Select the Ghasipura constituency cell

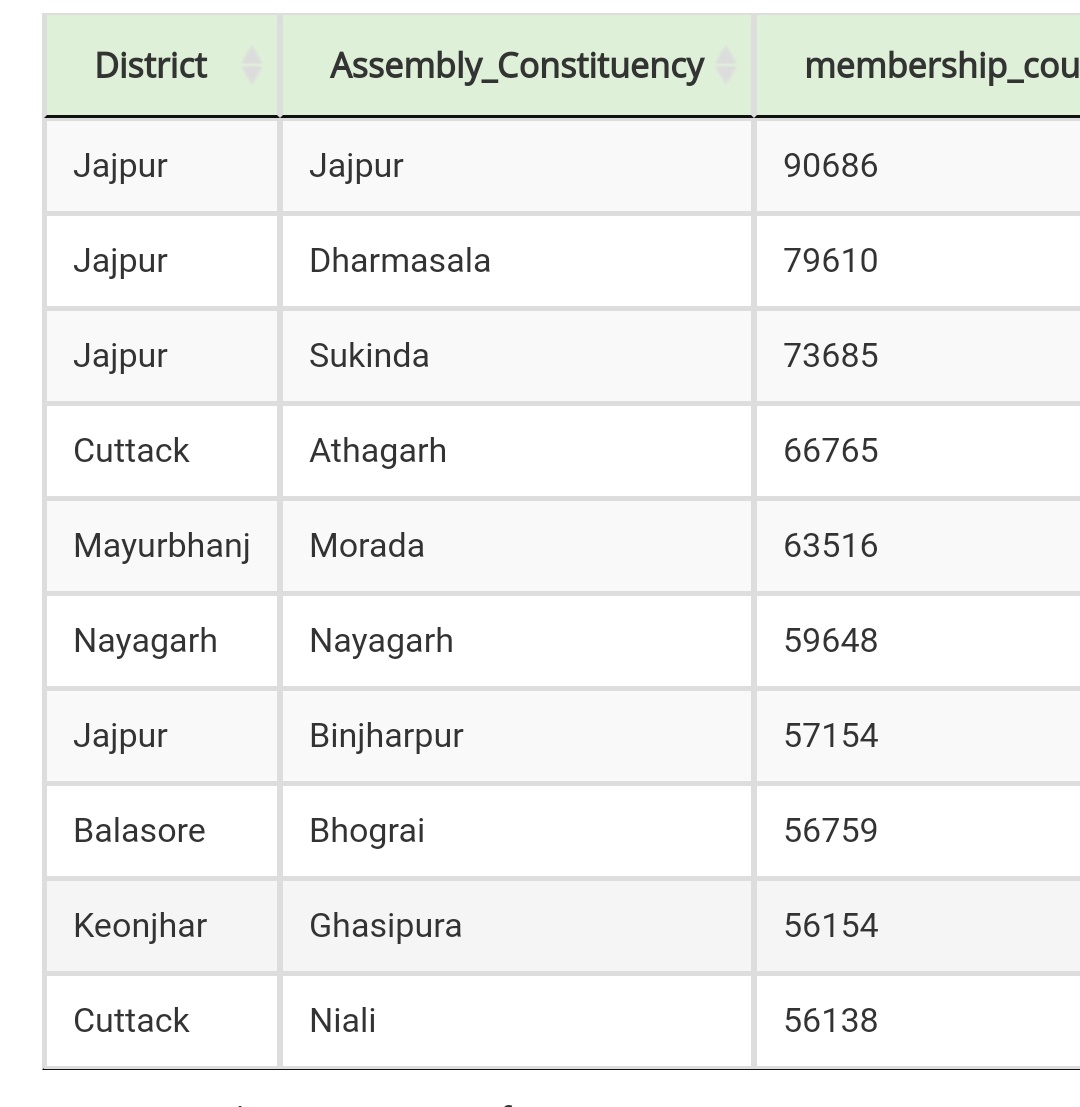tap(385, 926)
